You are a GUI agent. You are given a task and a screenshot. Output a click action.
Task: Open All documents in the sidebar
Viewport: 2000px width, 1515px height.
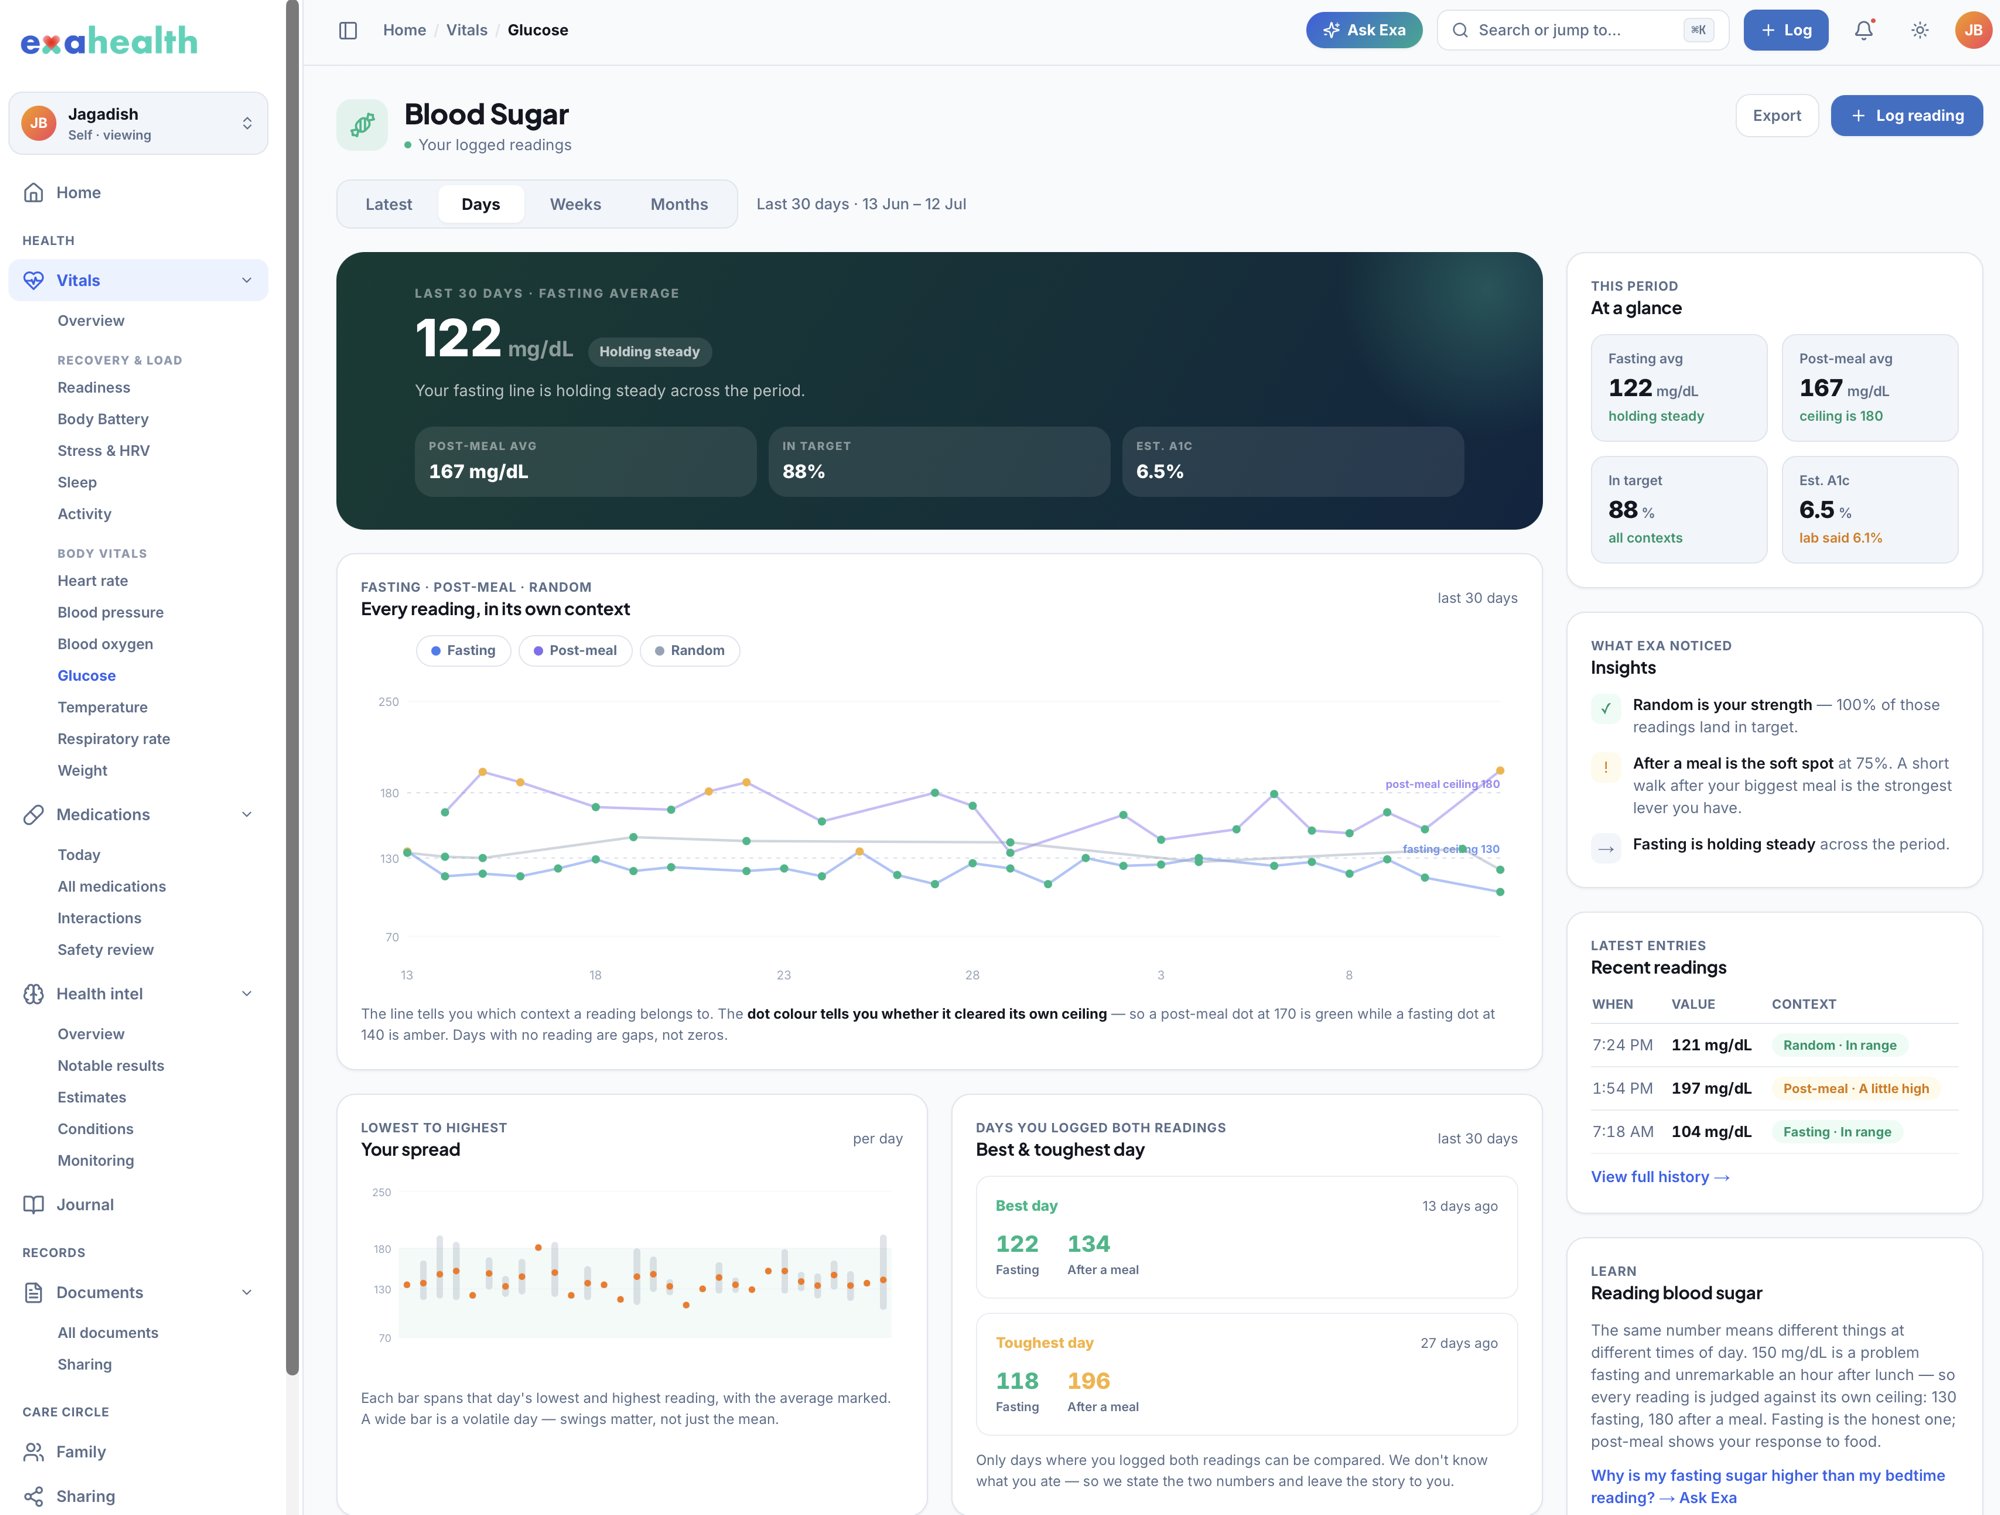click(x=108, y=1332)
